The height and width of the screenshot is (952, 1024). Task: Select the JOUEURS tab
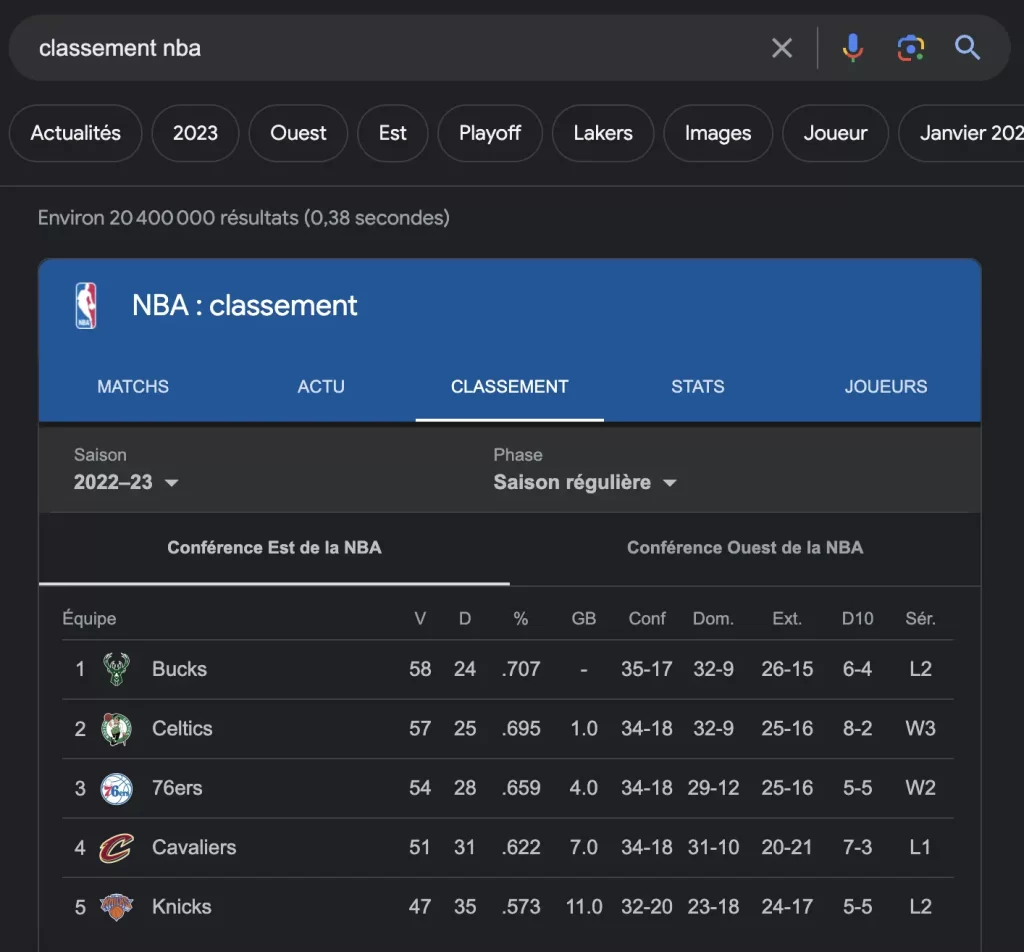[x=885, y=387]
